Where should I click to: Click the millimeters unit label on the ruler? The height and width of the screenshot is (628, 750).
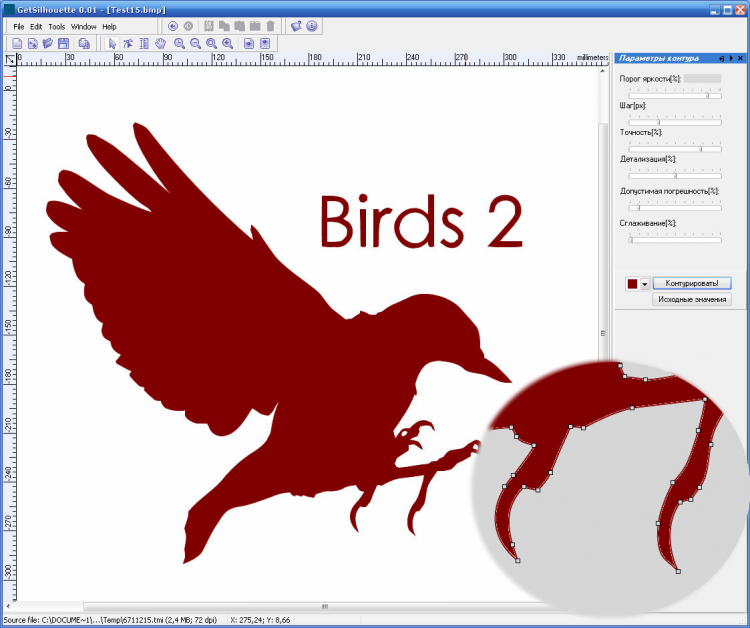(592, 57)
